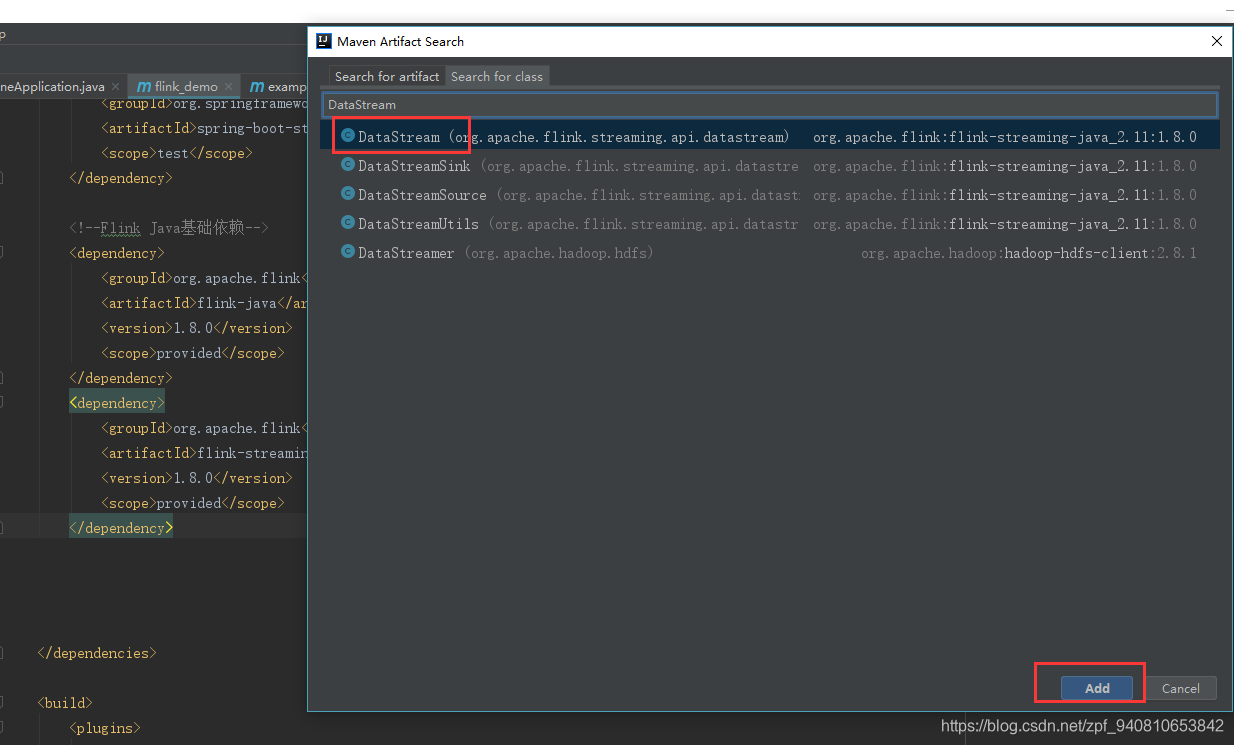The height and width of the screenshot is (745, 1234).
Task: Click the class icon beside DataStreamSource
Action: point(347,194)
